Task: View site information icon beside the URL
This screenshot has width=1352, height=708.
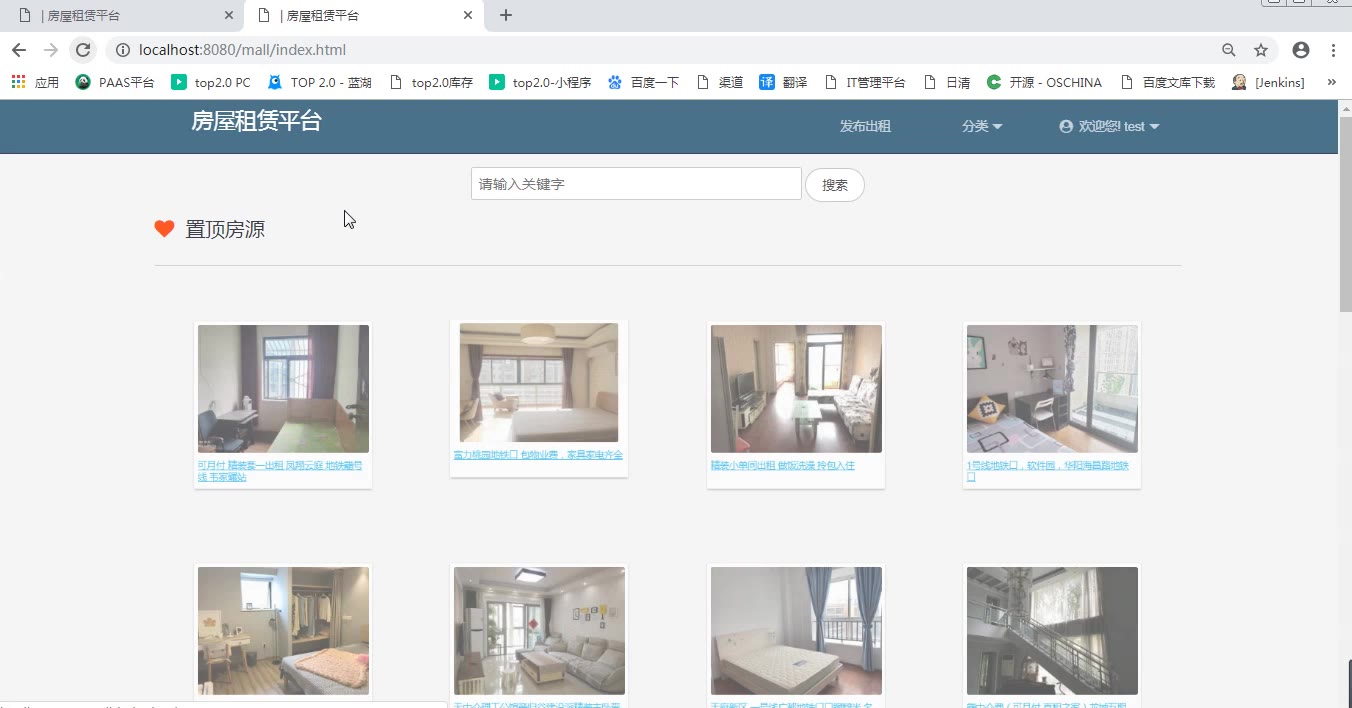Action: pyautogui.click(x=122, y=50)
